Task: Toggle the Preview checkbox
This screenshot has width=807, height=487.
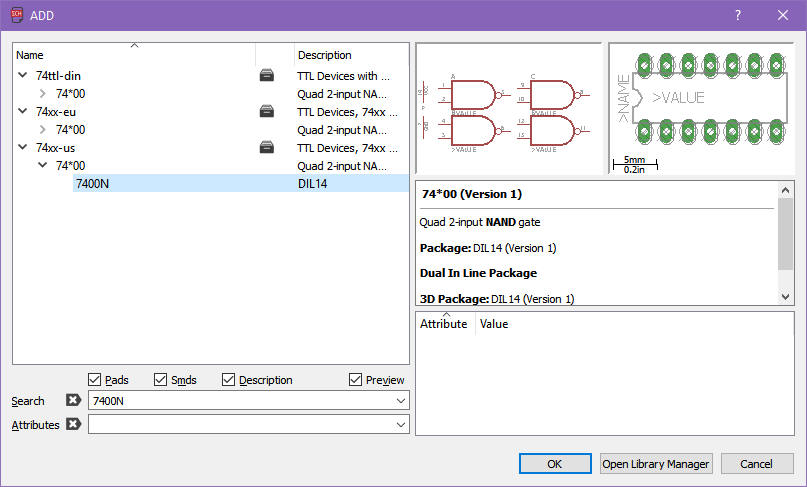Action: pyautogui.click(x=356, y=380)
